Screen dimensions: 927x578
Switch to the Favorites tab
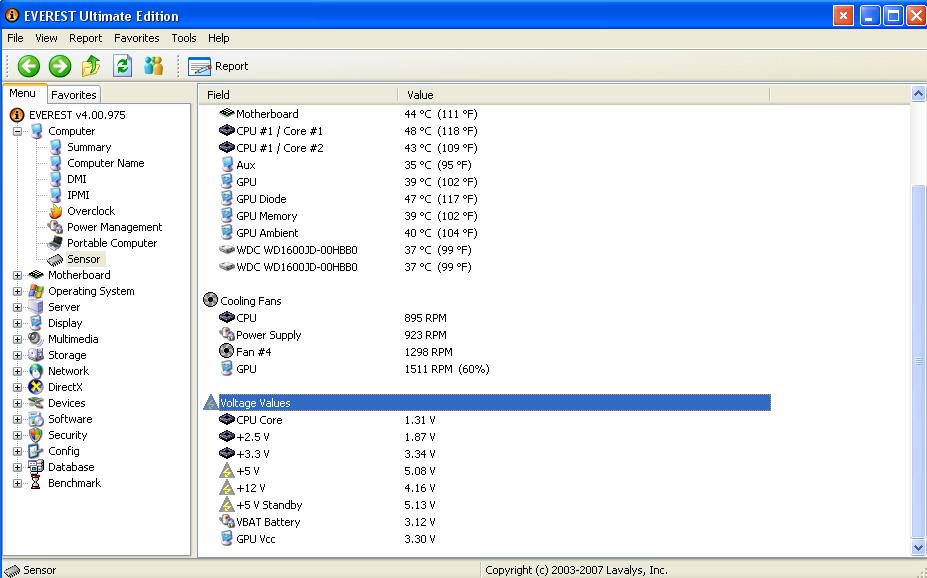tap(73, 95)
